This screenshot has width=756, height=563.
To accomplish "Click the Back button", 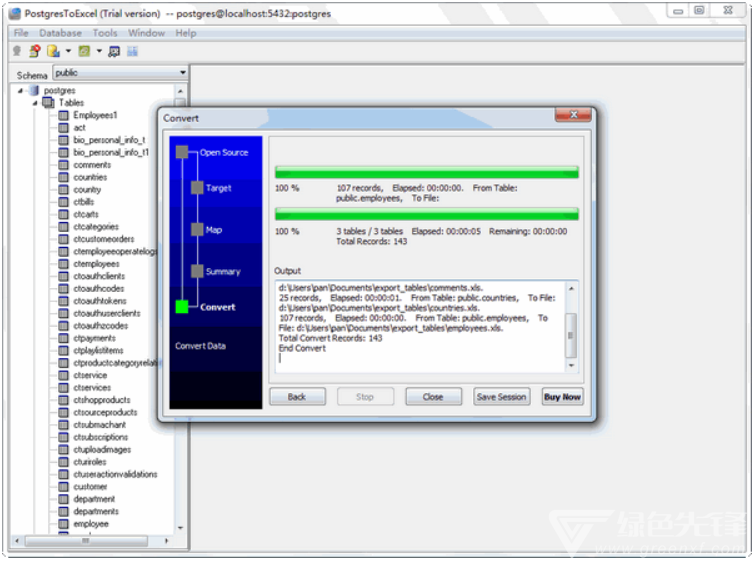I will point(297,397).
